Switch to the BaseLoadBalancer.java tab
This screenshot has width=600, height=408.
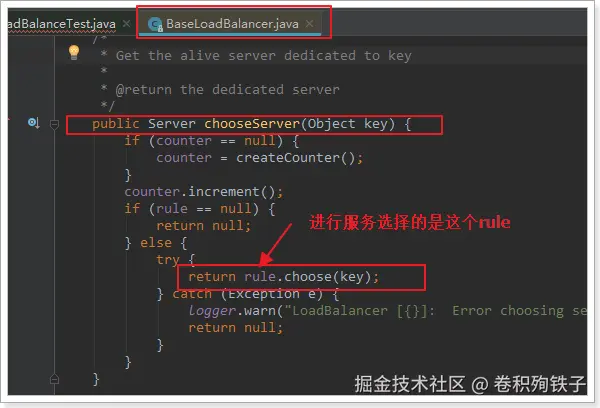point(232,24)
